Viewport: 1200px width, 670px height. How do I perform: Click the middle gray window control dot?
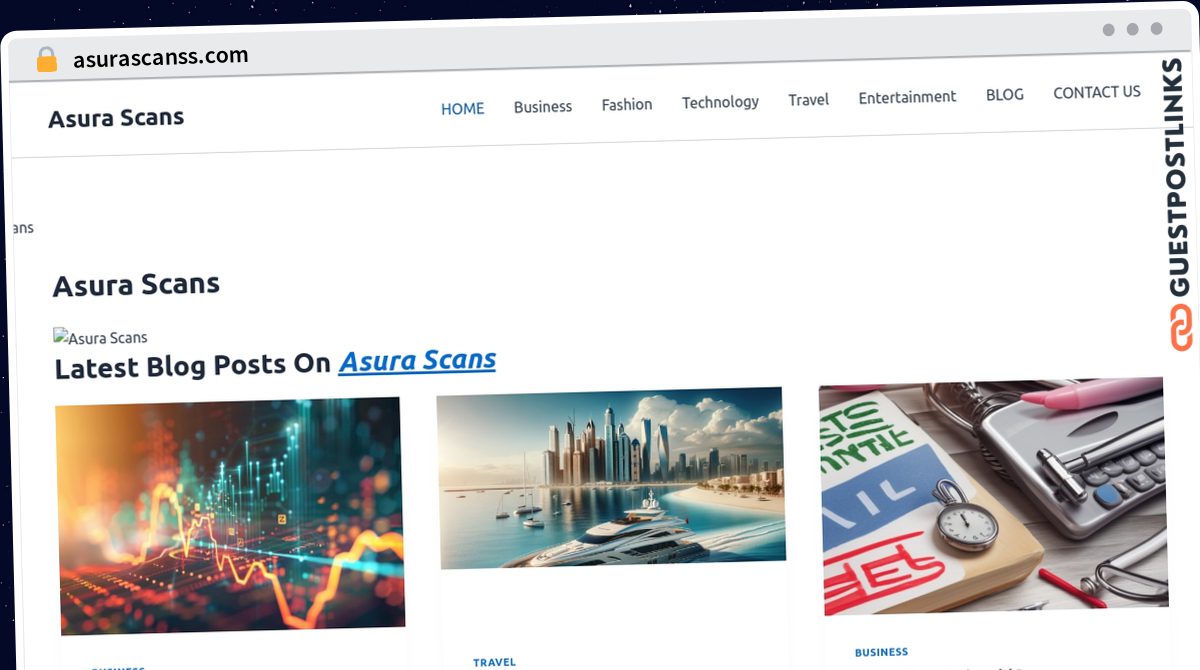[x=1132, y=30]
